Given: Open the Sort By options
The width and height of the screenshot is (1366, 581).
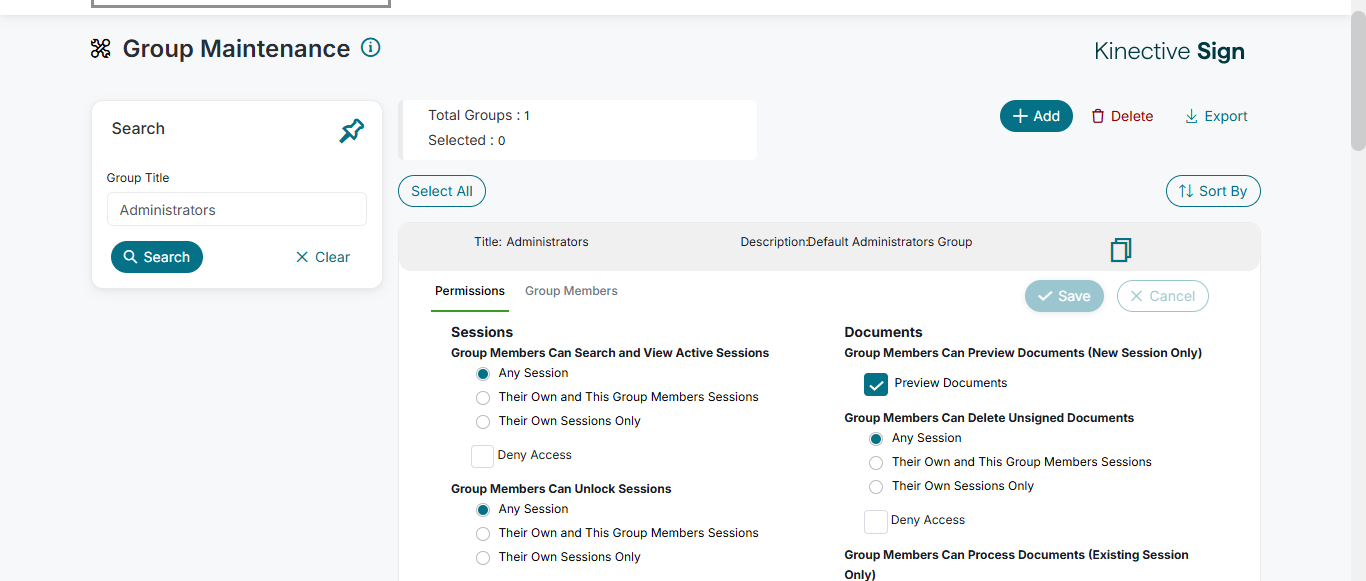Looking at the screenshot, I should 1213,191.
